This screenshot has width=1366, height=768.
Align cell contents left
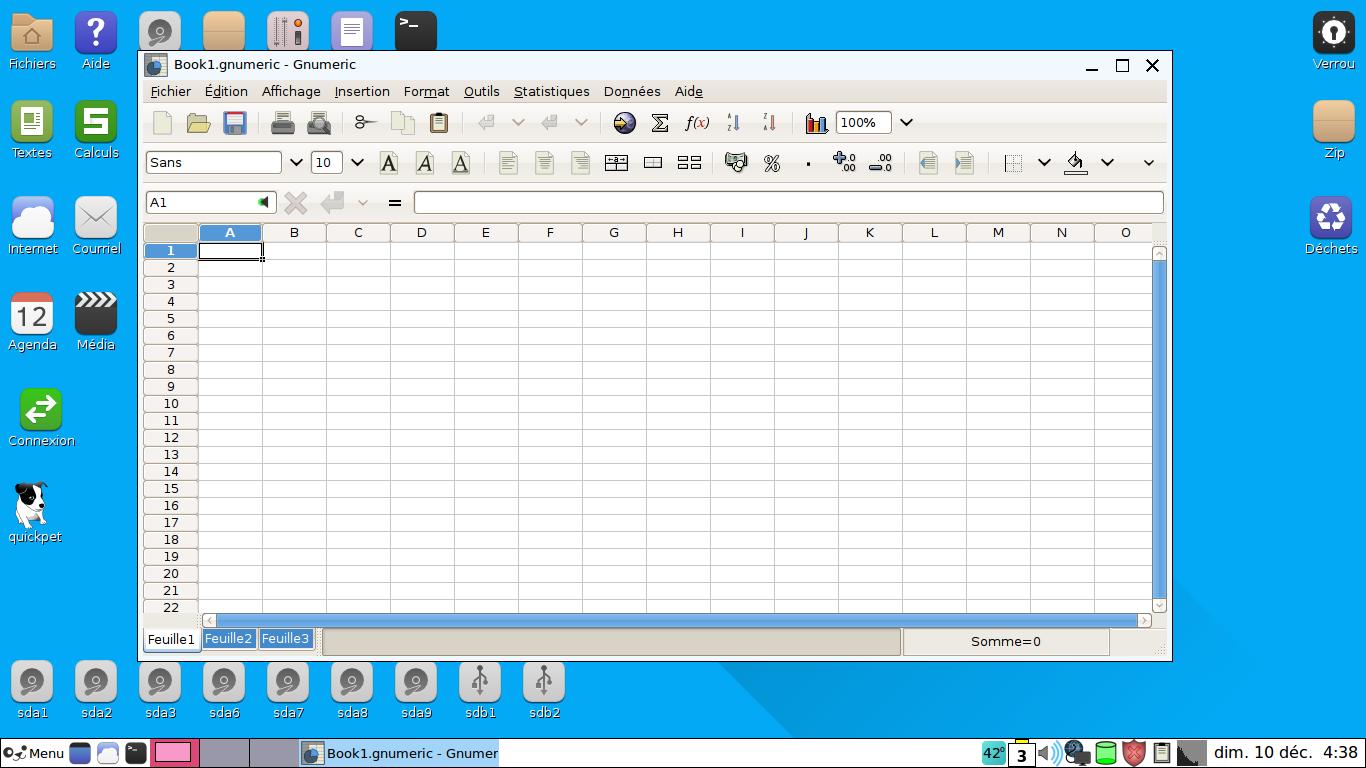pyautogui.click(x=508, y=162)
